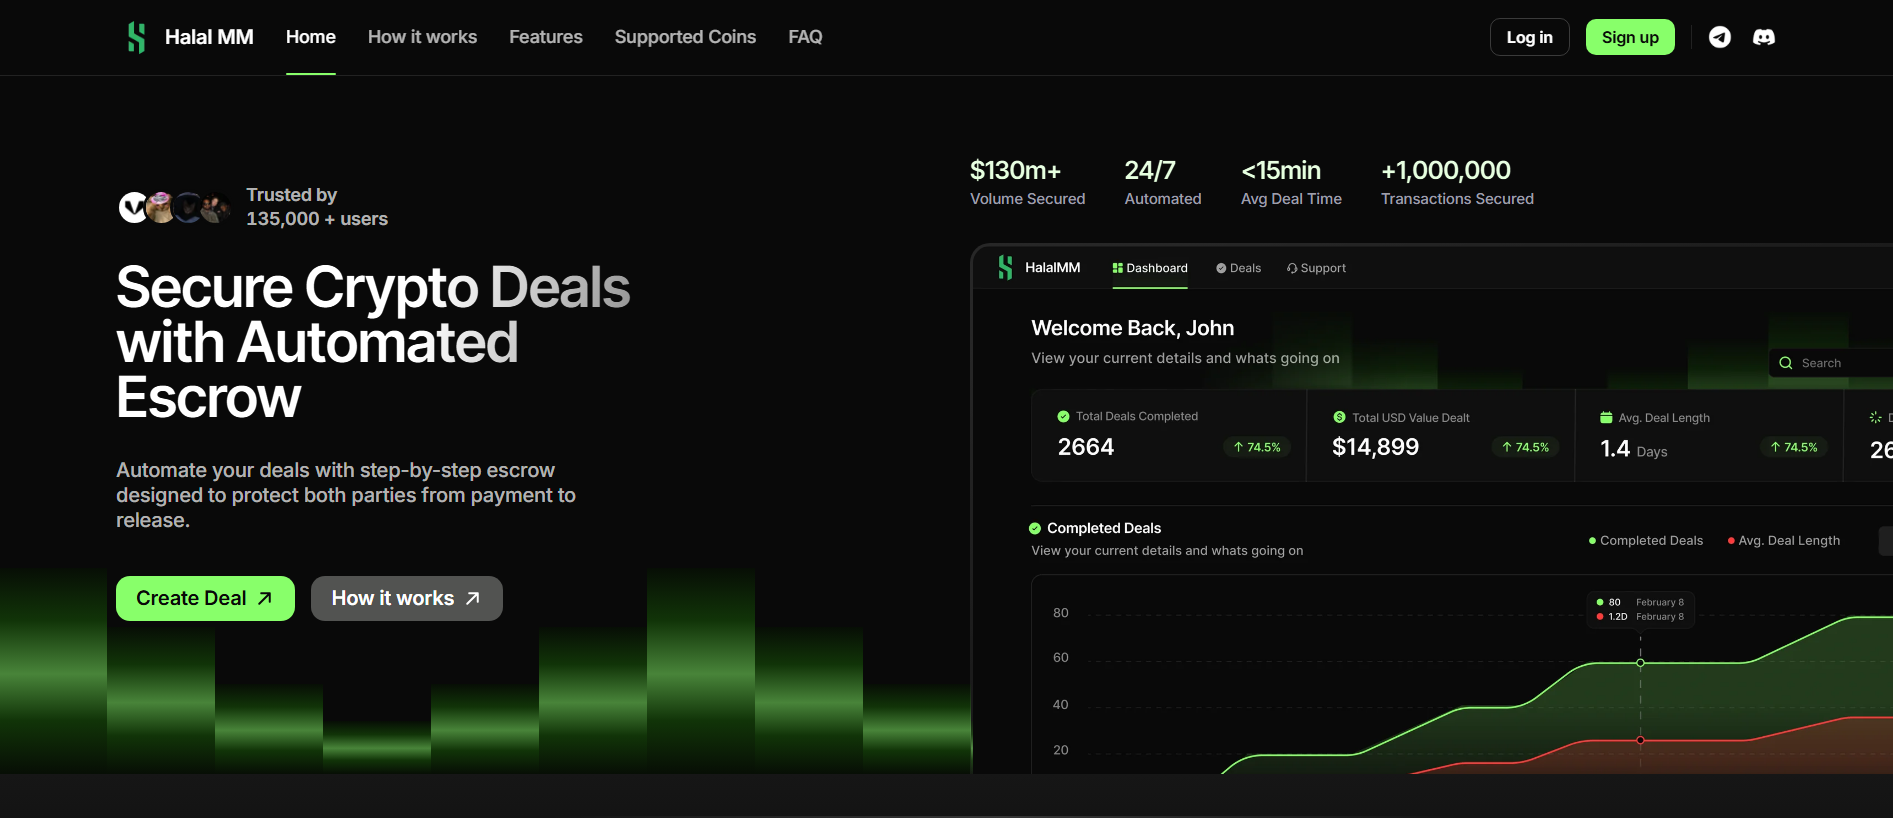Click the calendar icon beside Avg. Deal Length
The width and height of the screenshot is (1893, 818).
(1606, 417)
